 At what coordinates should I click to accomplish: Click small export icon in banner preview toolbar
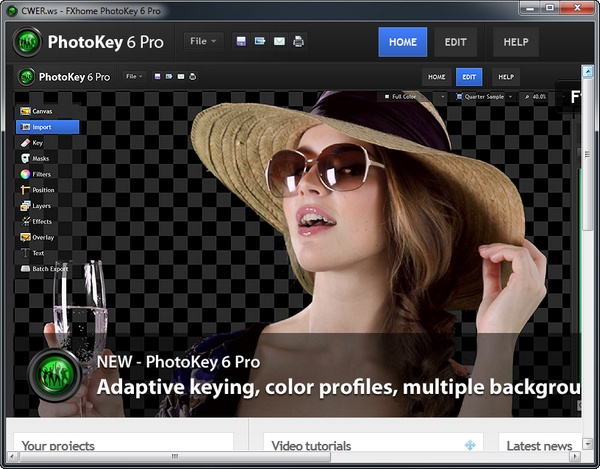click(x=169, y=77)
